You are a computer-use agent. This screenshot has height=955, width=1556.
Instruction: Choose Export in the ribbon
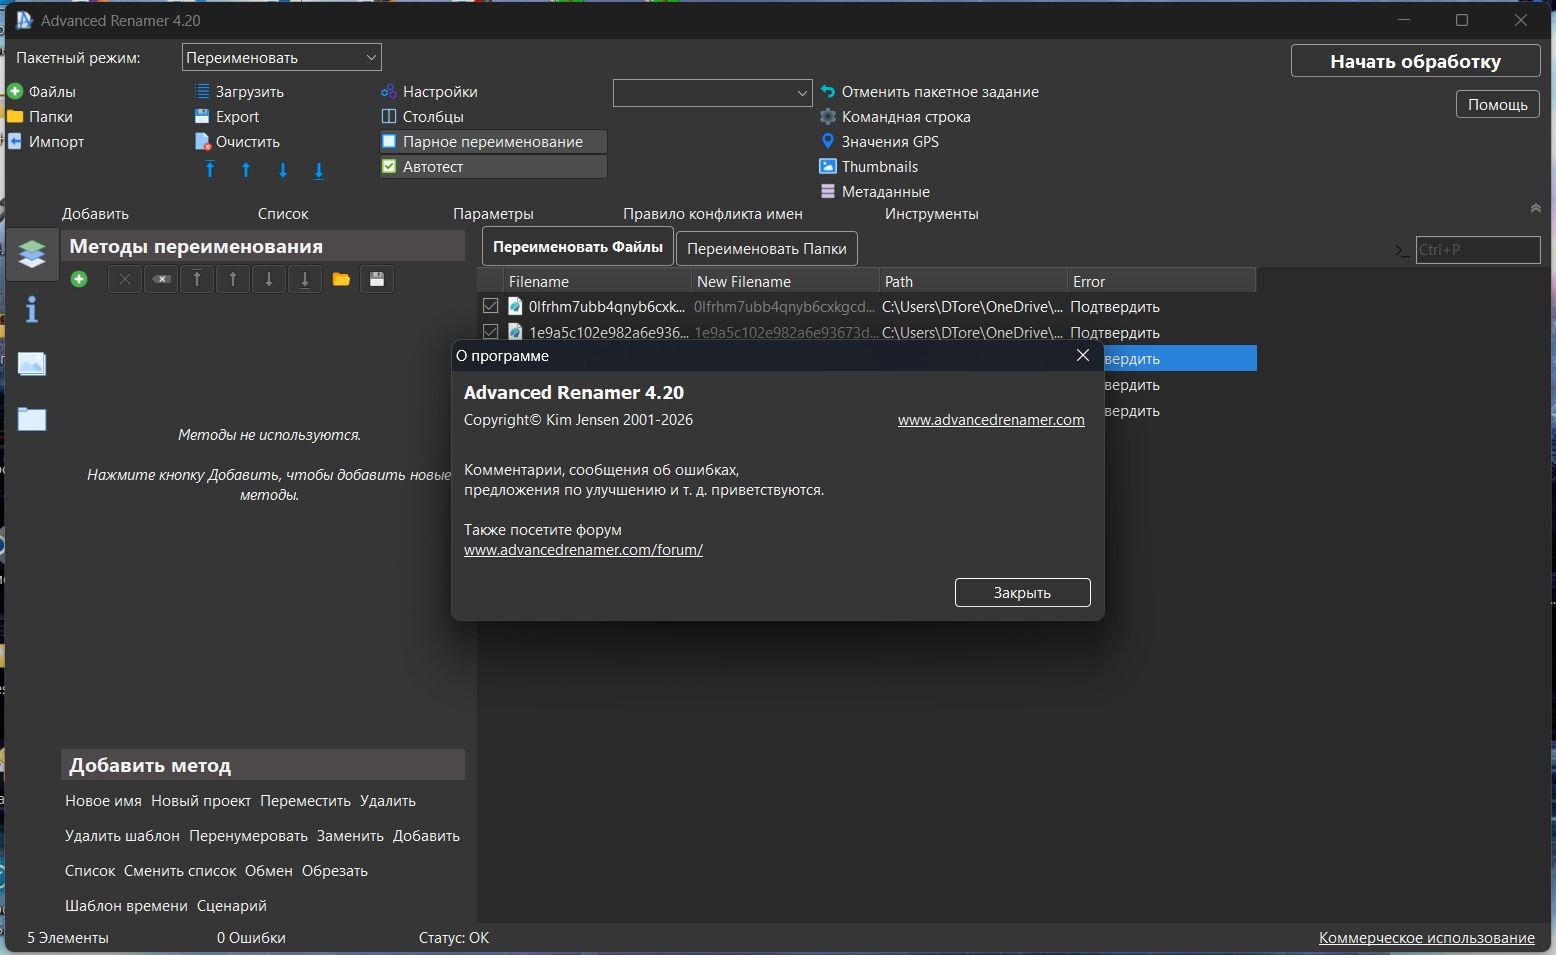(227, 117)
